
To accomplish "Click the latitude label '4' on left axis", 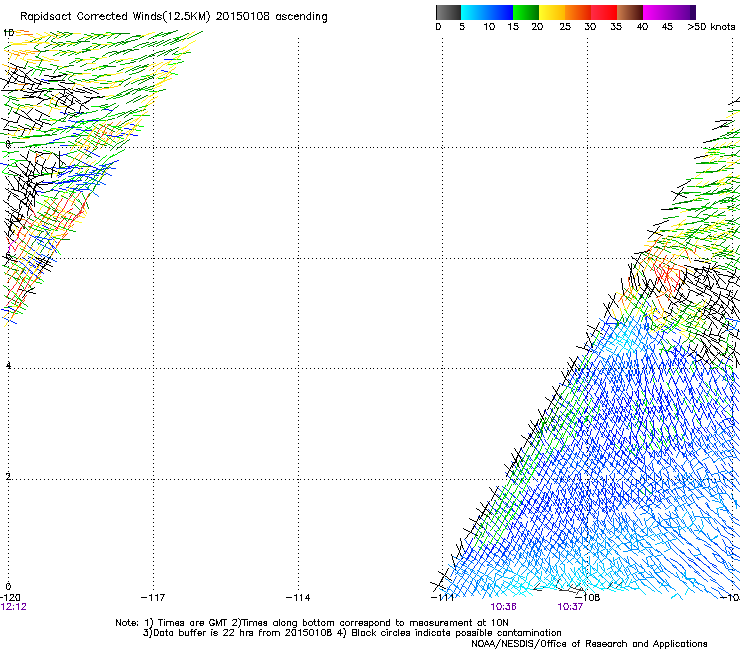I will [x=8, y=366].
